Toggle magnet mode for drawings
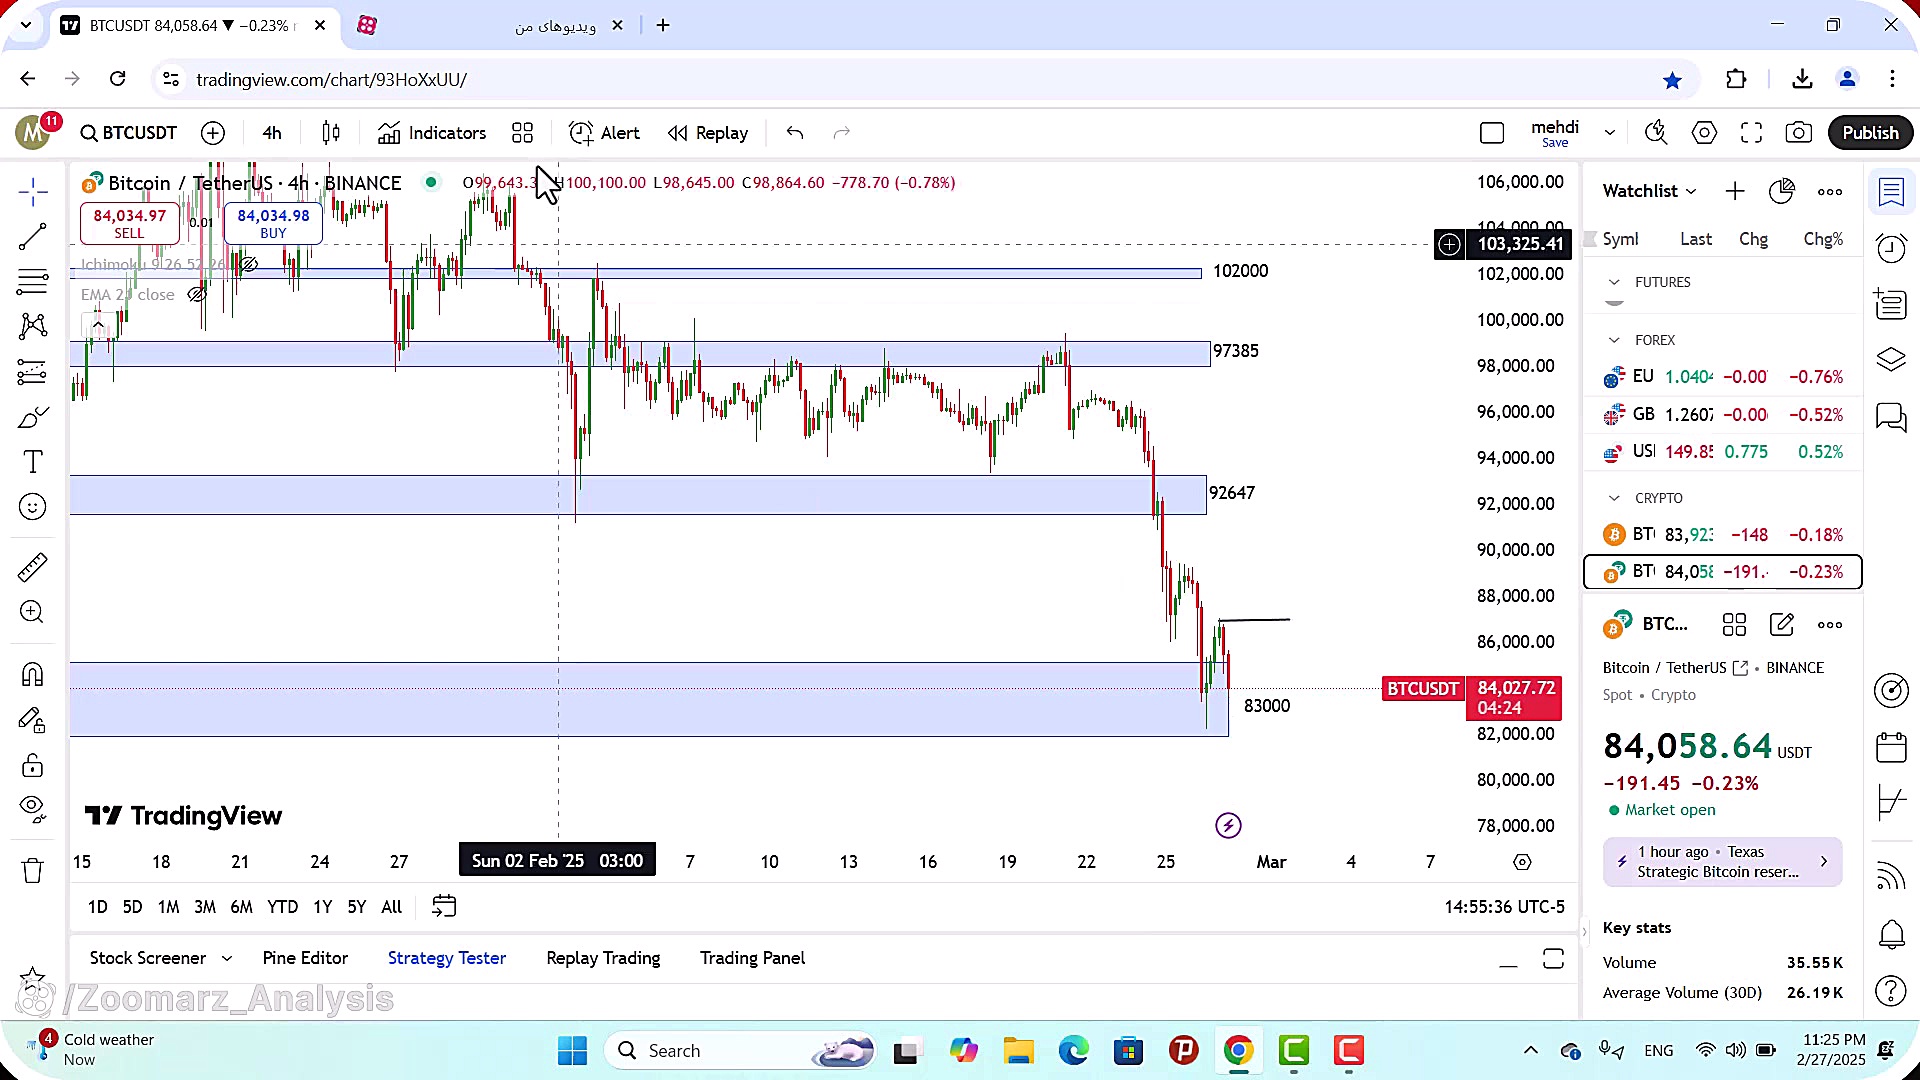The image size is (1920, 1080). [32, 675]
